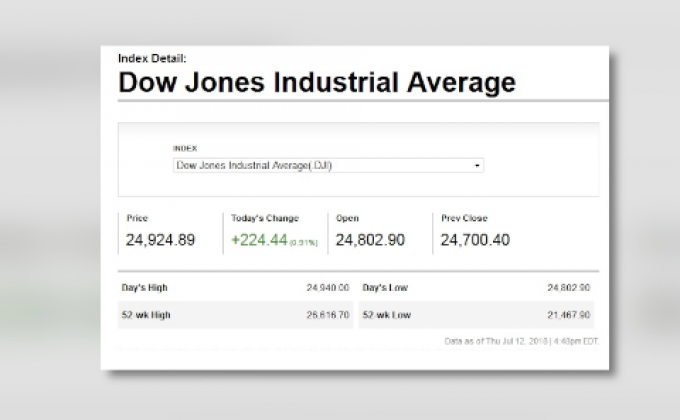Click the Open value 24,802.90
The image size is (680, 420).
coord(370,240)
